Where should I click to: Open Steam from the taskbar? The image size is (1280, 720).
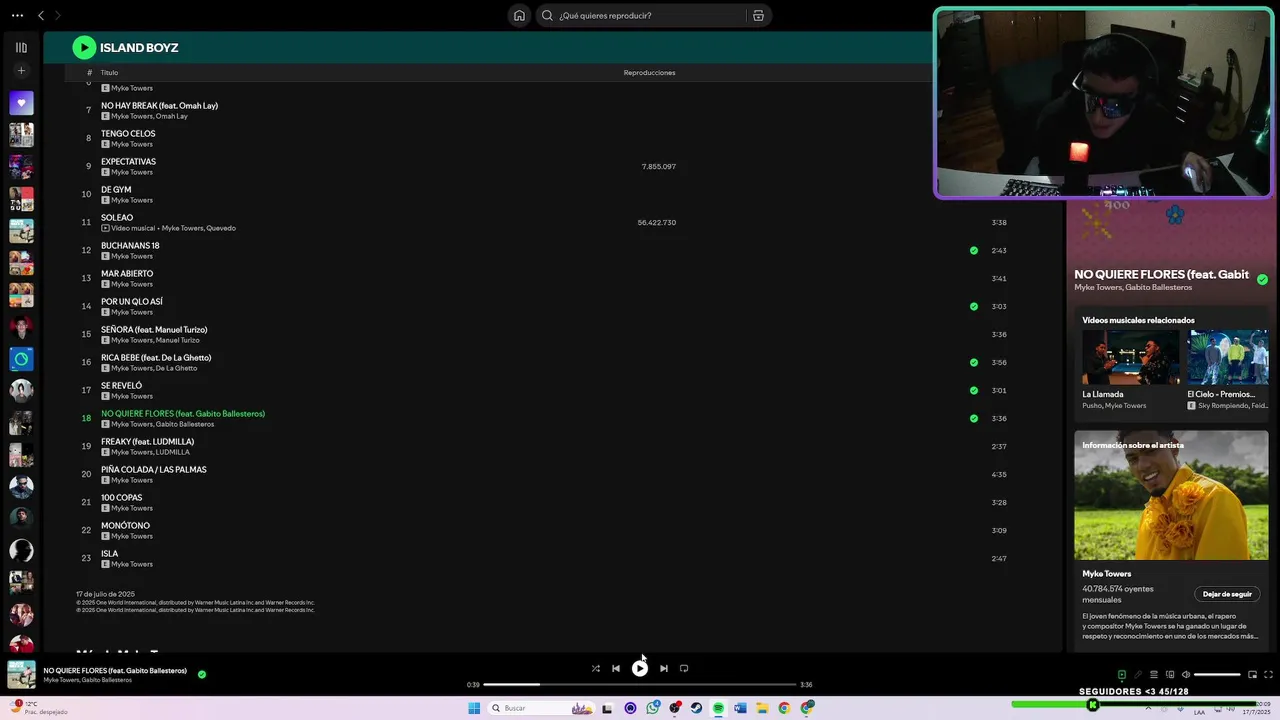point(697,708)
